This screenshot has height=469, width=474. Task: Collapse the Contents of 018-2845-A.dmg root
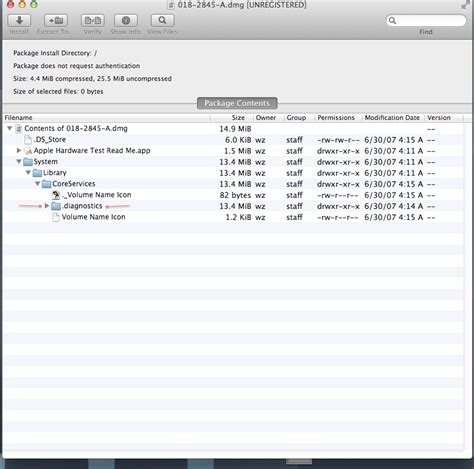[10, 128]
